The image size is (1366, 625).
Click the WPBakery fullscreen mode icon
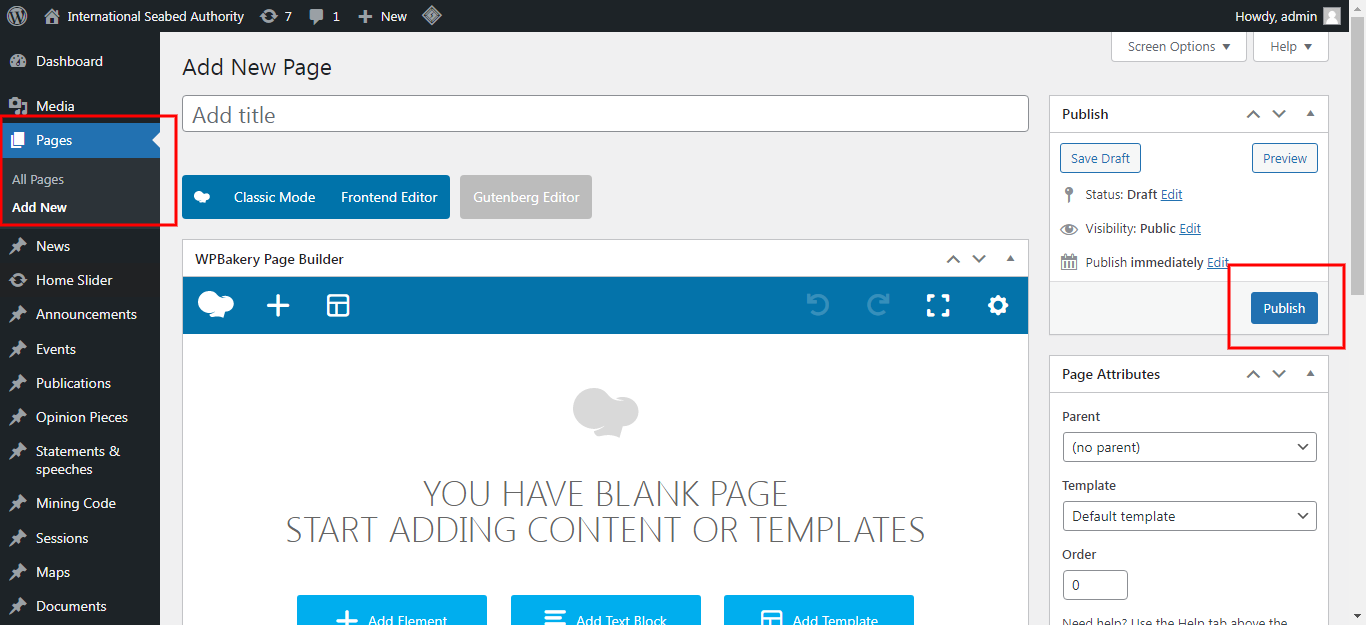[938, 306]
